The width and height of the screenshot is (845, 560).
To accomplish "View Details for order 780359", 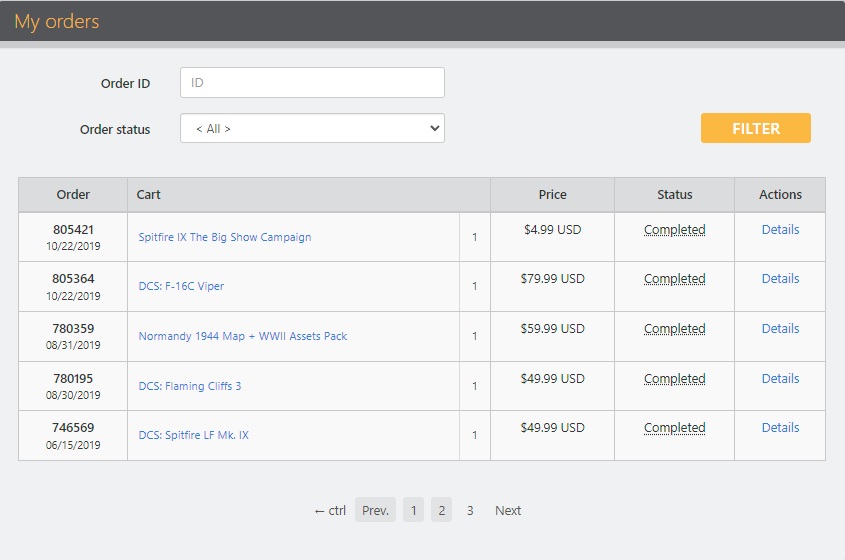I will click(x=780, y=329).
